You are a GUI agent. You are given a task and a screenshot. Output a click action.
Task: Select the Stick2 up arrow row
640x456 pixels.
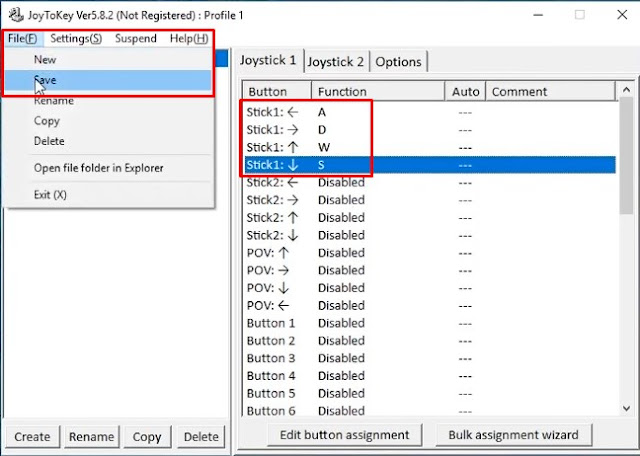point(430,218)
